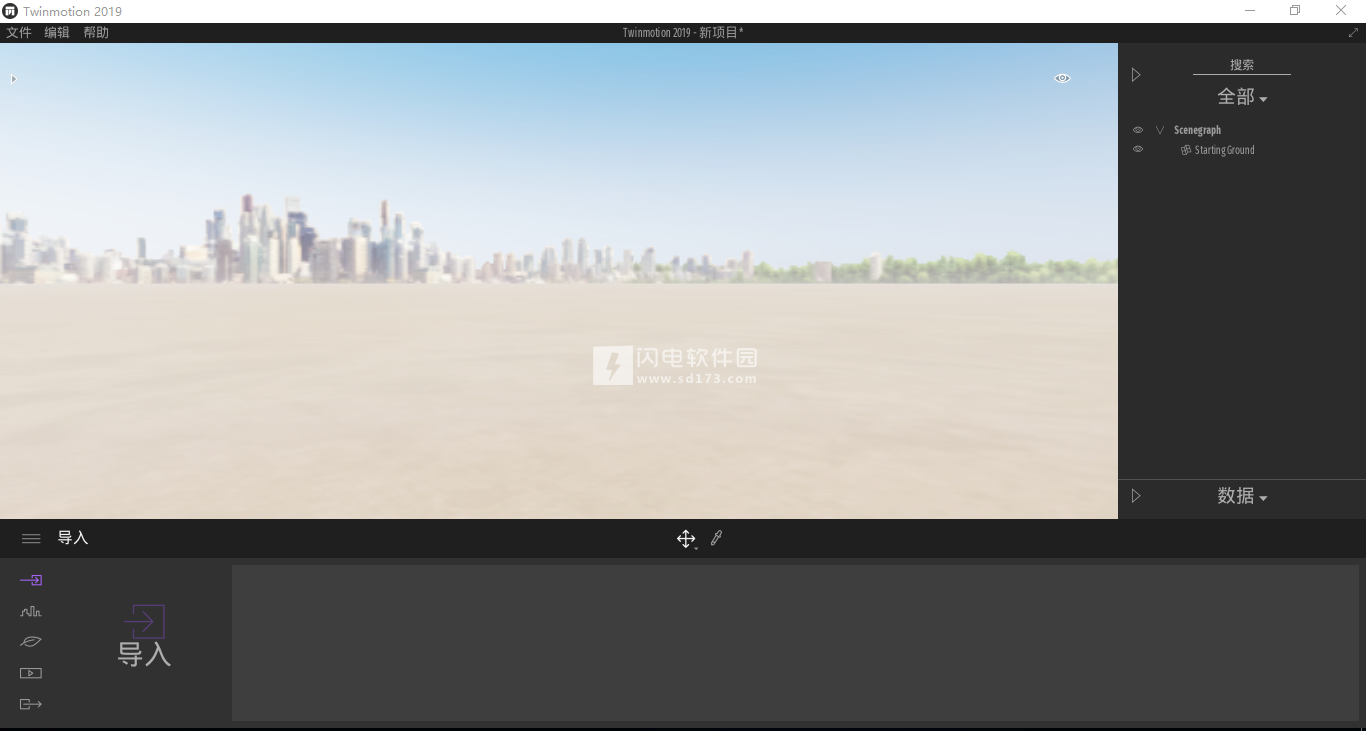Select Starting Ground in the tree
The height and width of the screenshot is (731, 1366).
(x=1224, y=150)
